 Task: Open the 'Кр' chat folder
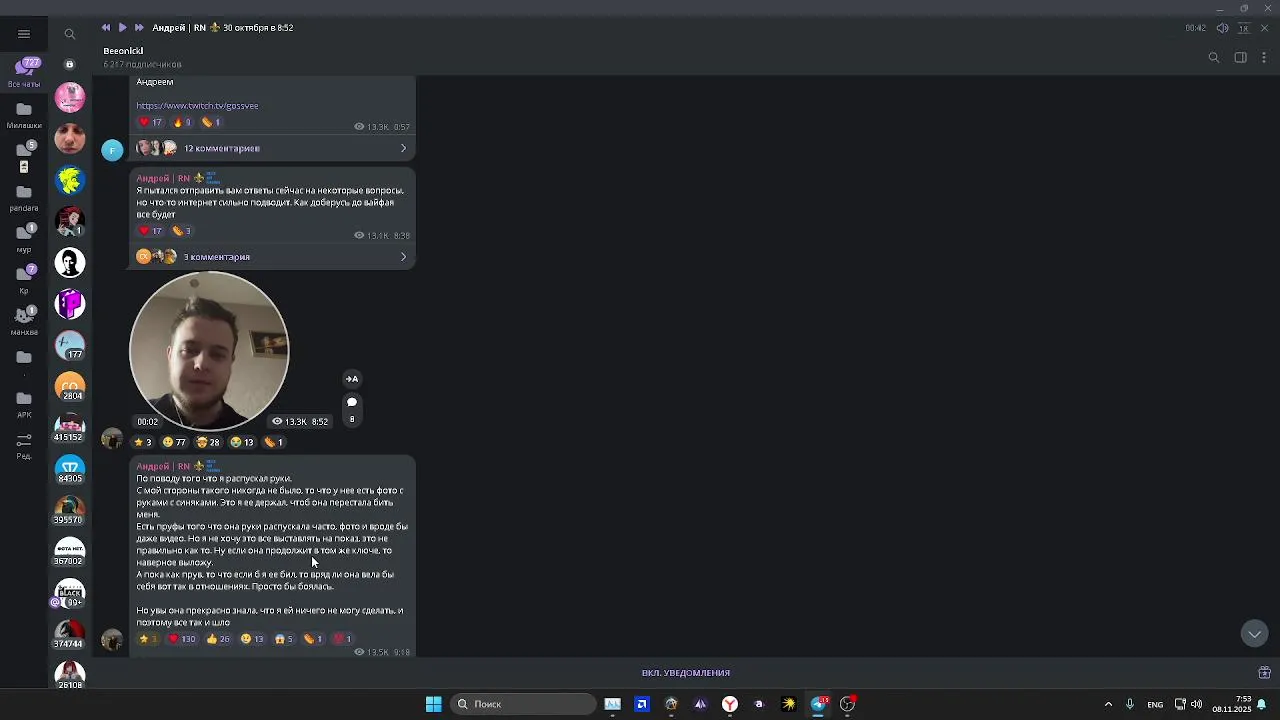click(x=24, y=279)
